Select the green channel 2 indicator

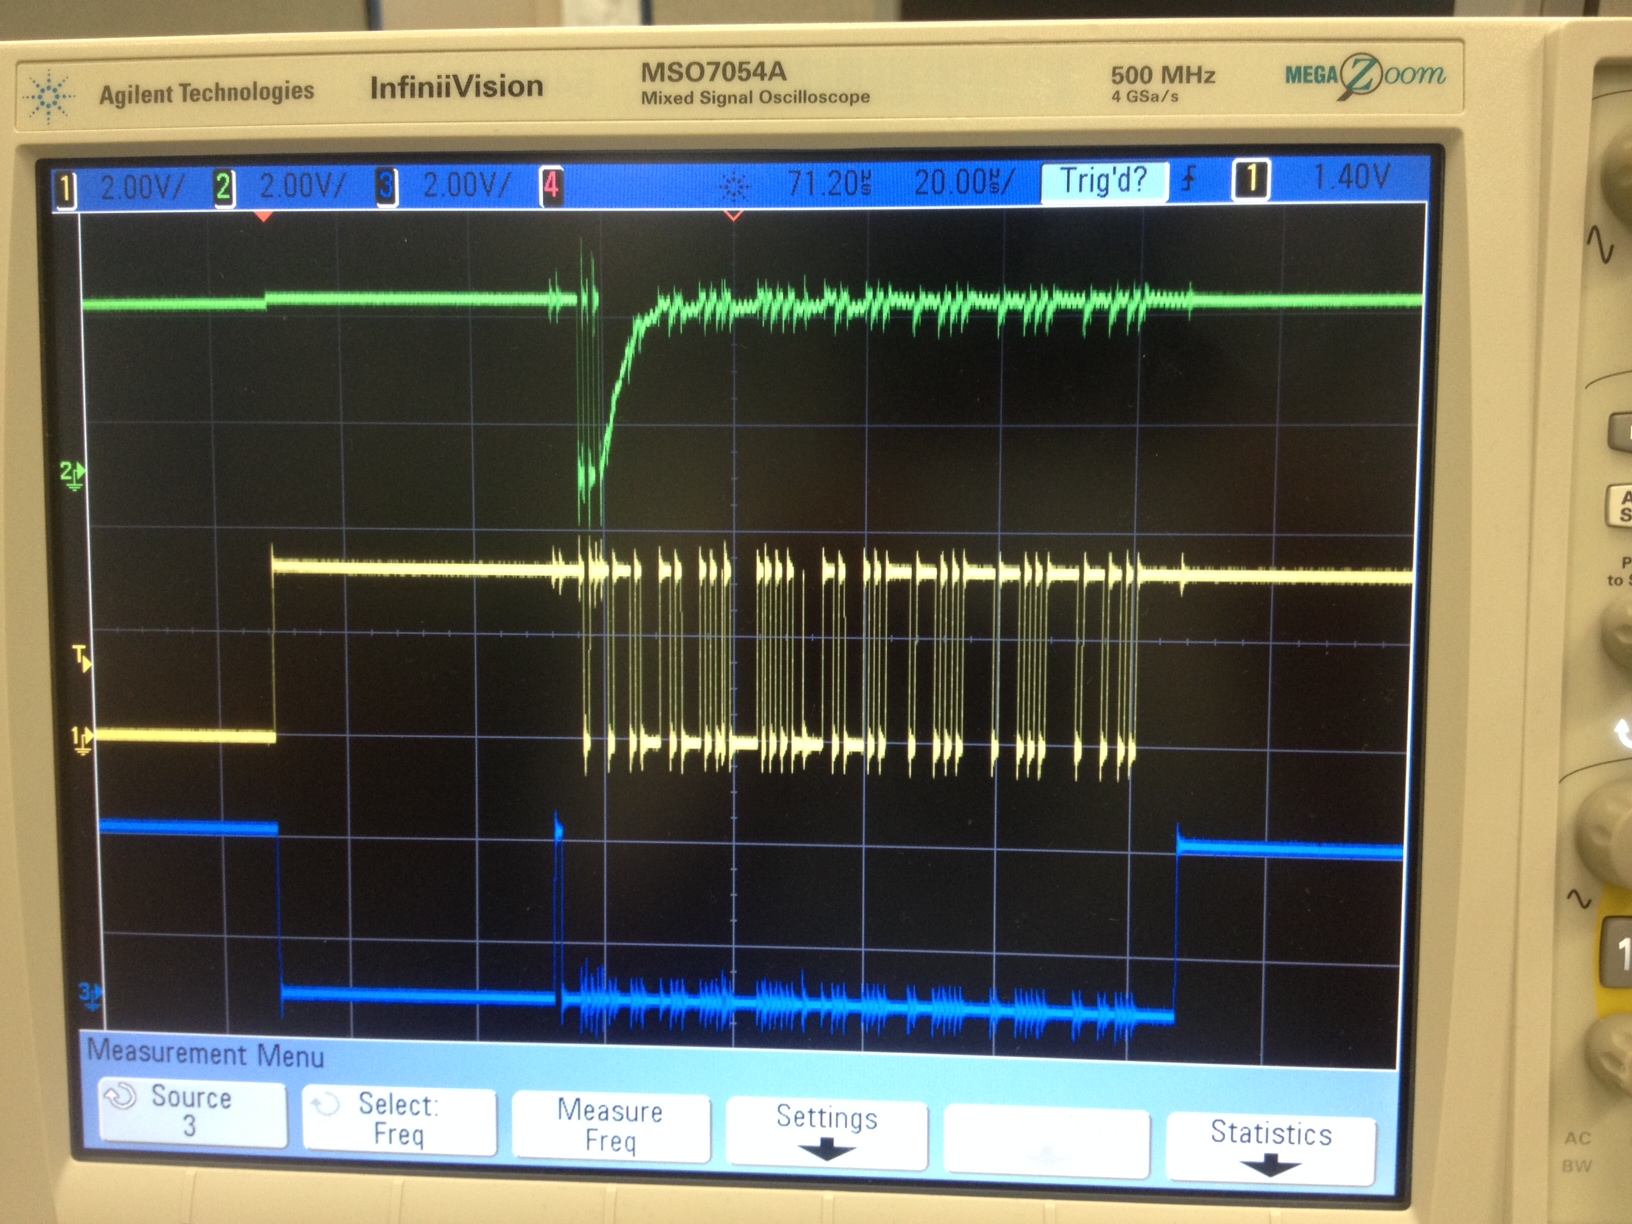click(x=224, y=187)
